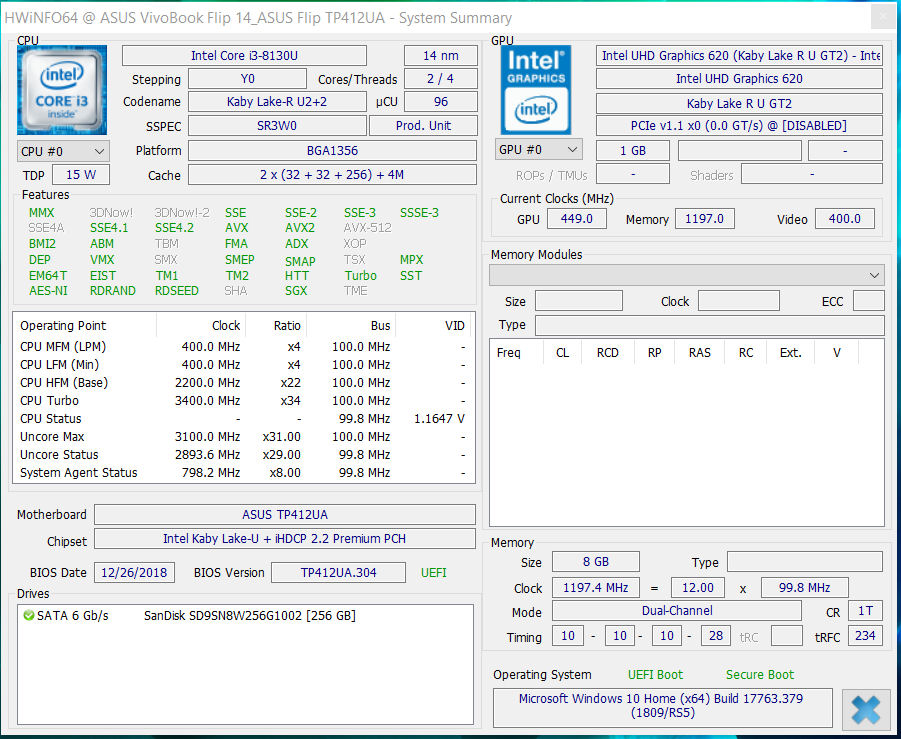Select the SGX feature label
901x739 pixels.
point(296,291)
